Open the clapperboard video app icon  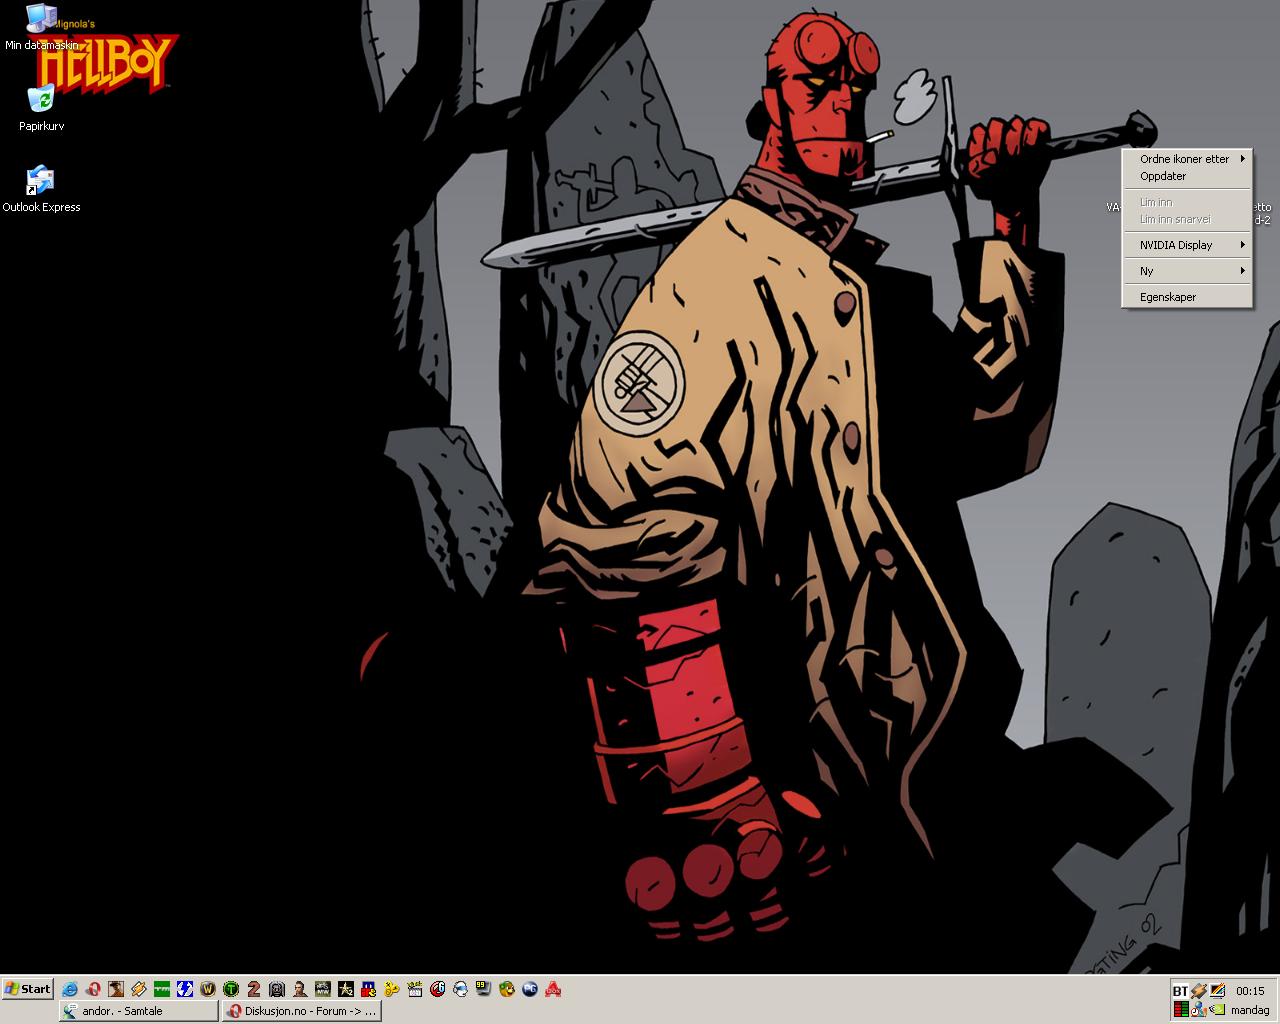pos(415,989)
